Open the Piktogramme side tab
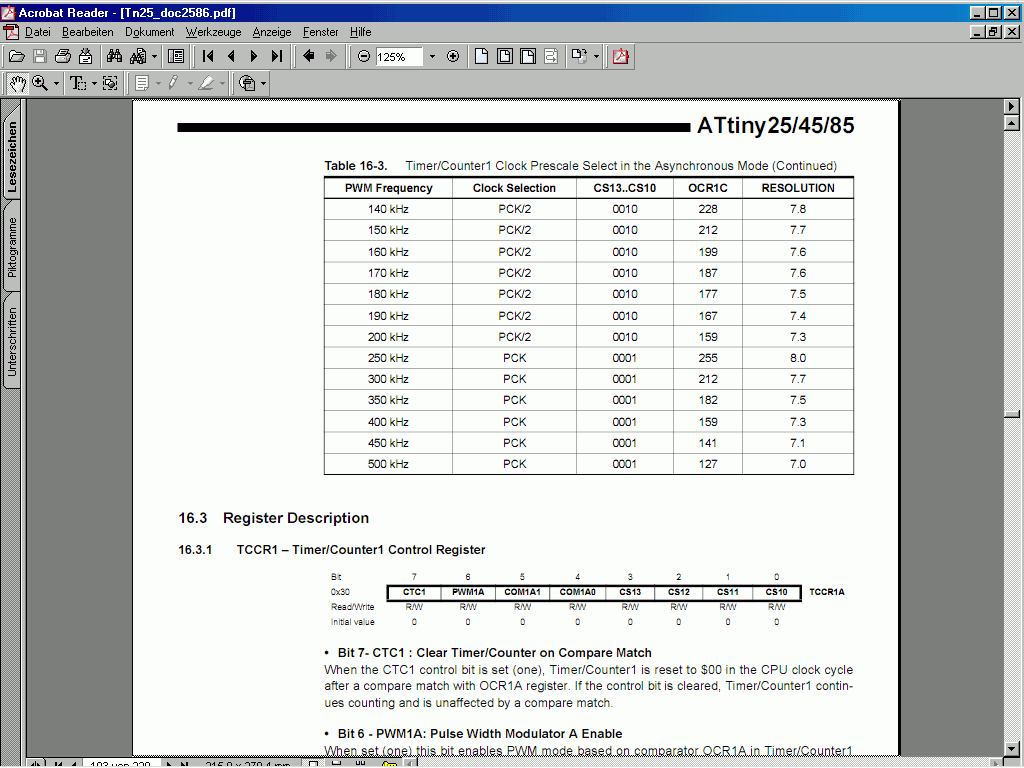1024x768 pixels. tap(12, 248)
